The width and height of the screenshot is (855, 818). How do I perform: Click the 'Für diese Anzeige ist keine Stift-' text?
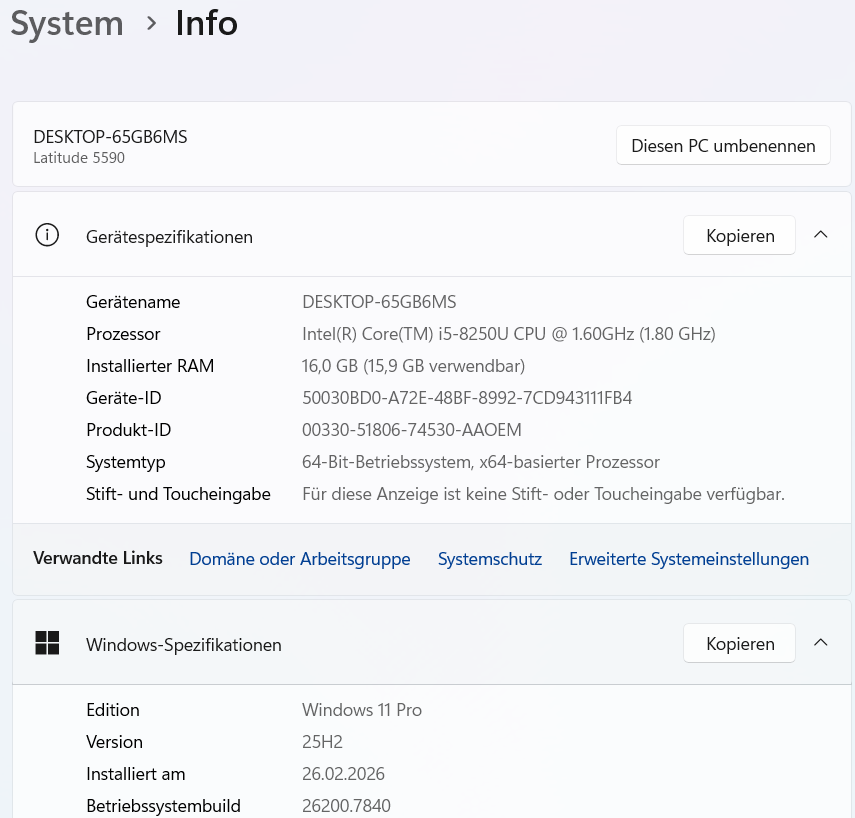[x=543, y=494]
